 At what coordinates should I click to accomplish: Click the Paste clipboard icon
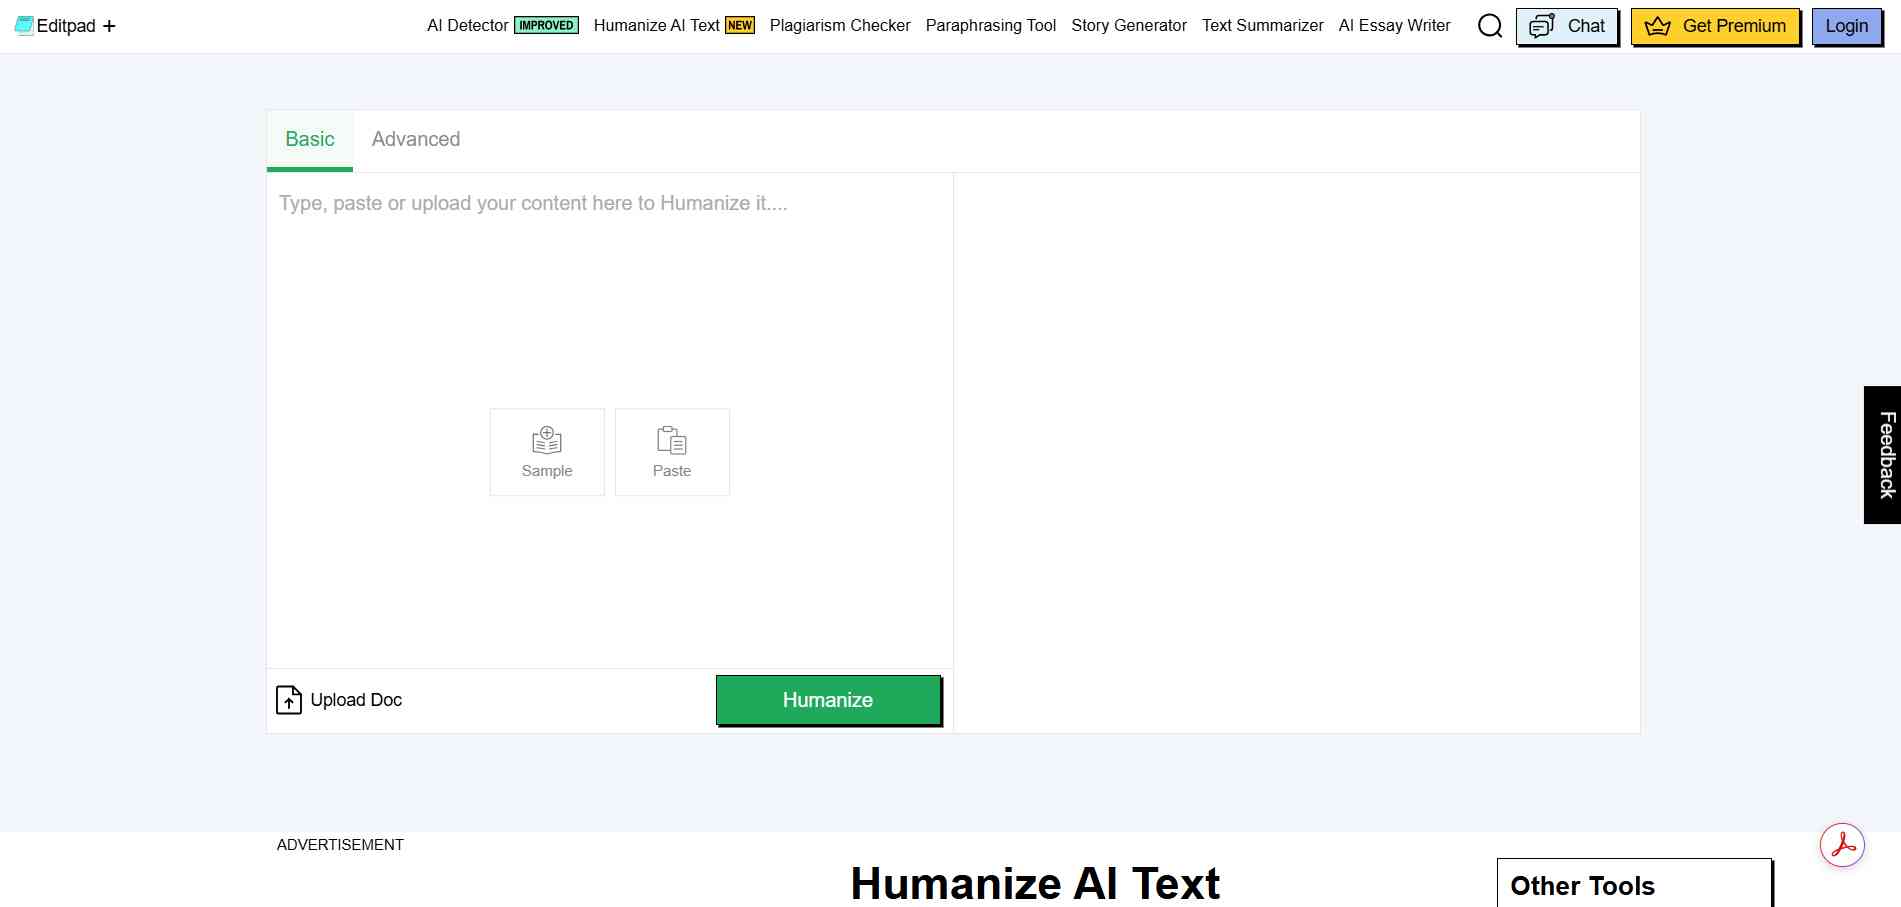(672, 440)
